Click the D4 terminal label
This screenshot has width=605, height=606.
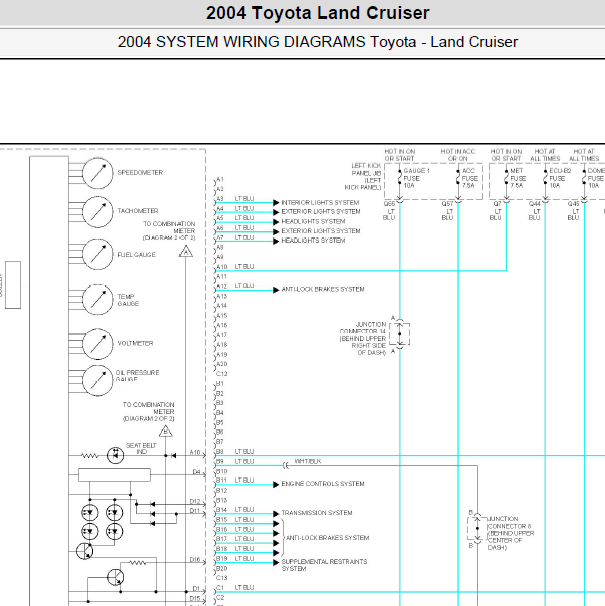[196, 472]
